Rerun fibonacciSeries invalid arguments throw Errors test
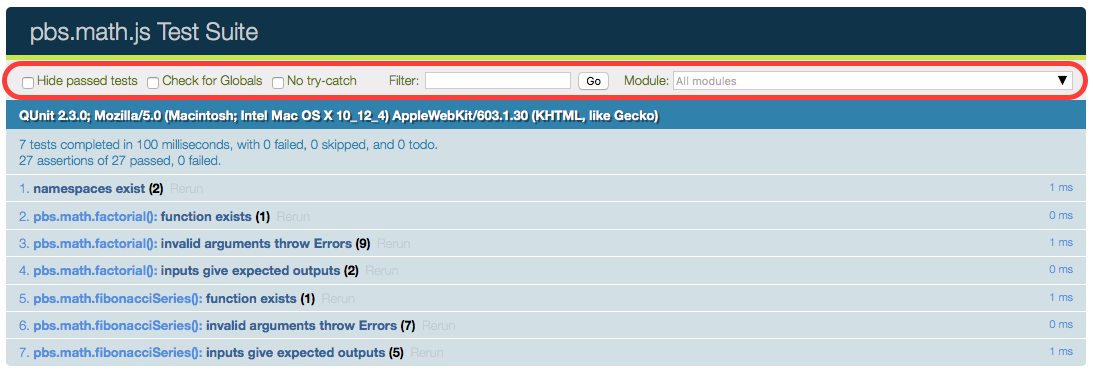 click(438, 325)
